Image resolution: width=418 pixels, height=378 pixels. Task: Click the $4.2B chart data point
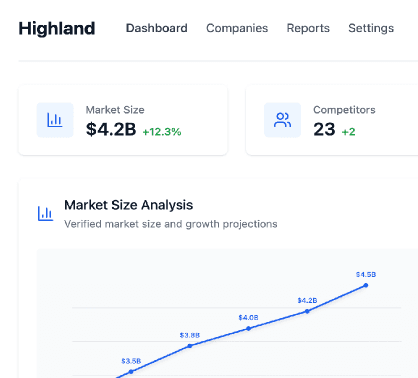(307, 311)
